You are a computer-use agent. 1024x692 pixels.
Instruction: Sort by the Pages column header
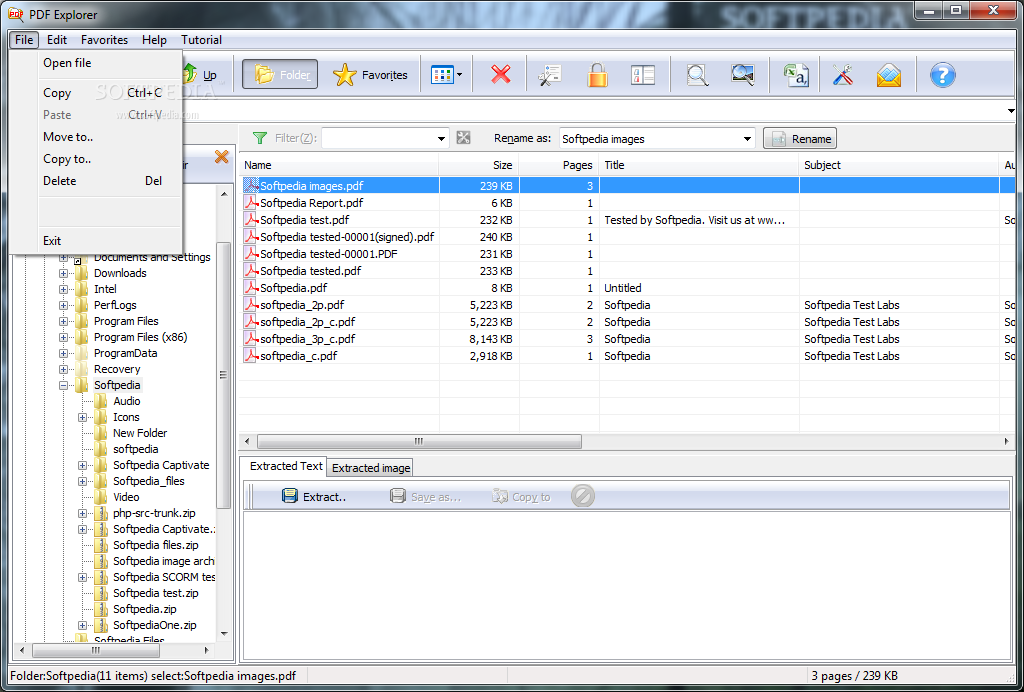pyautogui.click(x=559, y=165)
